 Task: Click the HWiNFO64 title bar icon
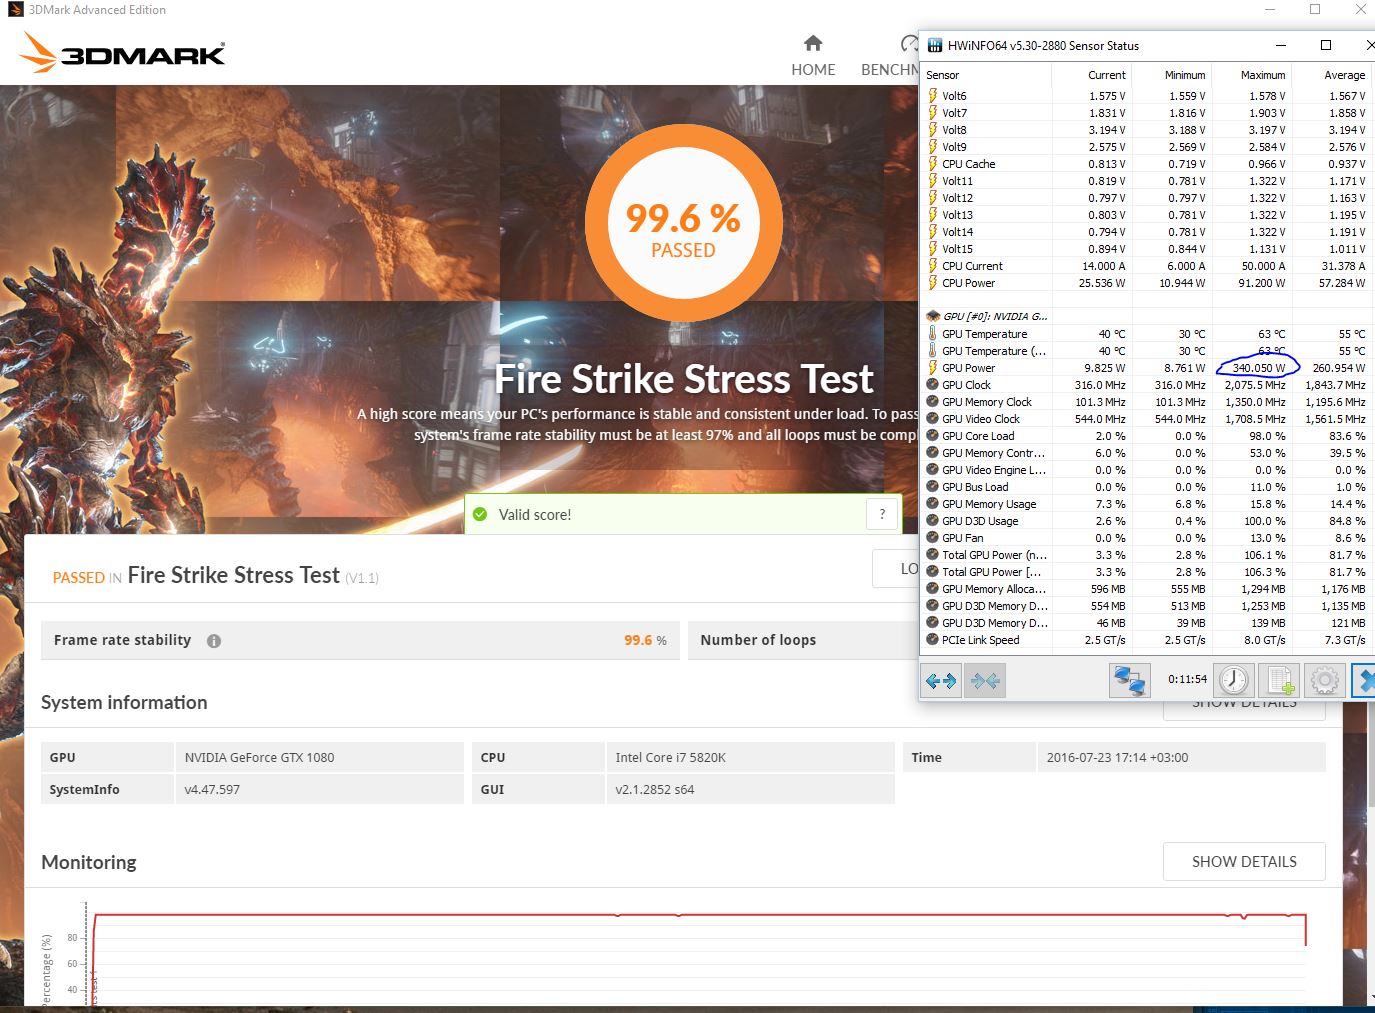click(935, 45)
